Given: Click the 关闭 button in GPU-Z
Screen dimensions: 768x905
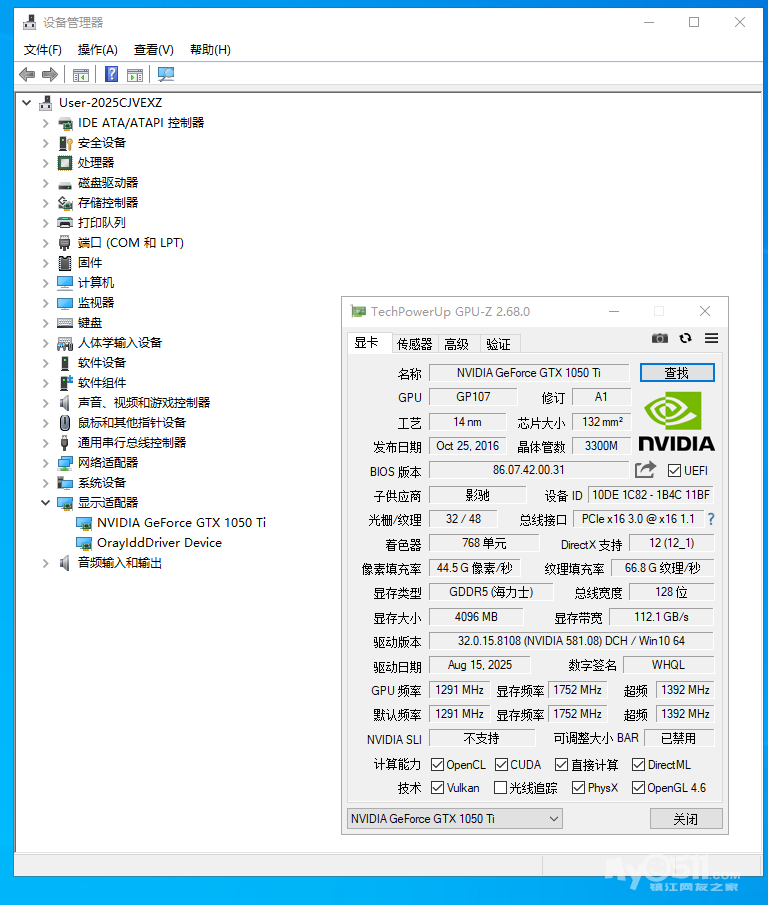Looking at the screenshot, I should point(685,819).
